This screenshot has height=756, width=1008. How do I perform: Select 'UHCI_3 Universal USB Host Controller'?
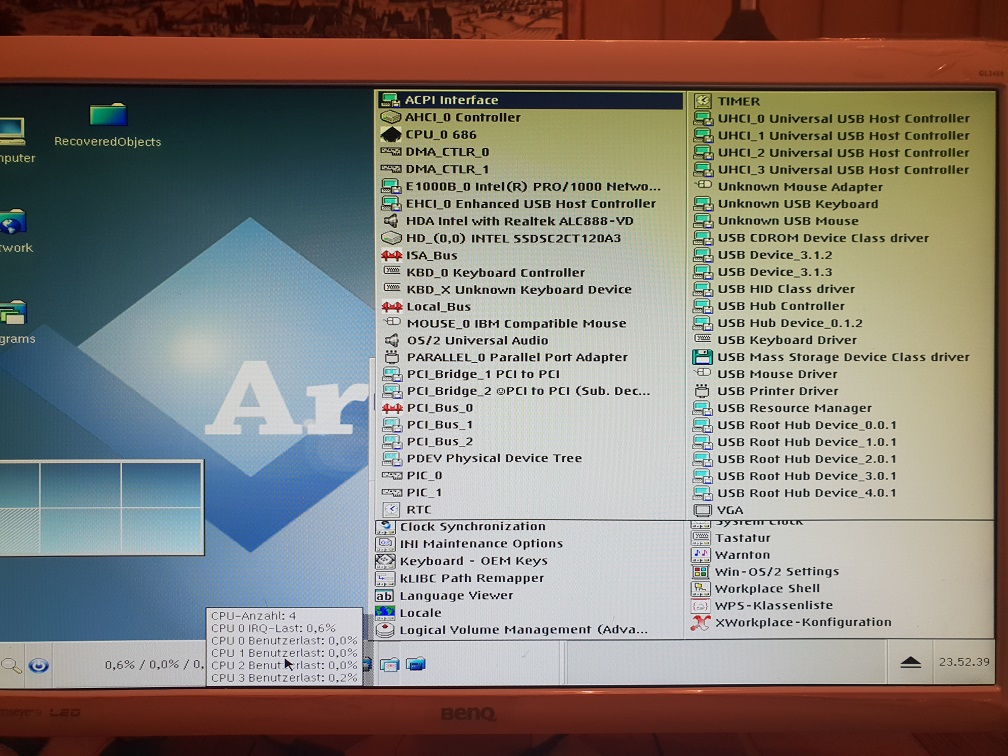[x=843, y=170]
